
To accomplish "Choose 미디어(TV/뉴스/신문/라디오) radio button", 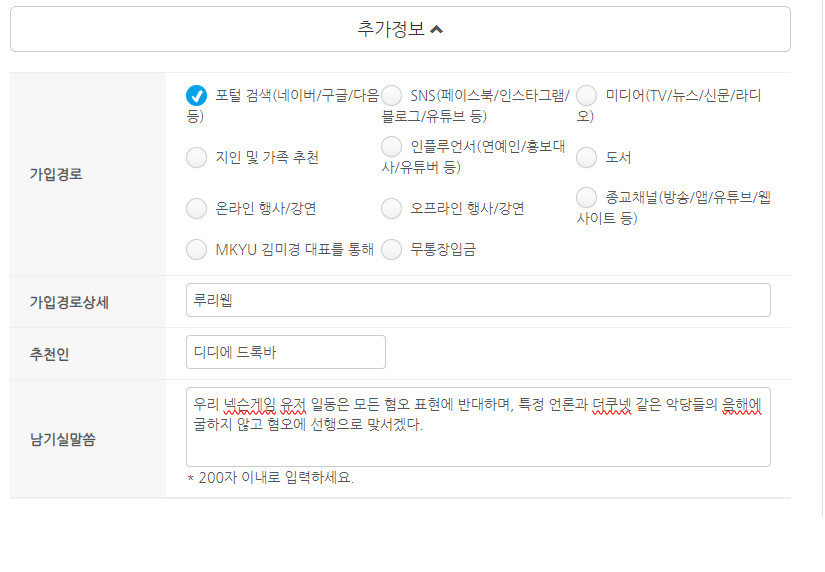I will 587,96.
